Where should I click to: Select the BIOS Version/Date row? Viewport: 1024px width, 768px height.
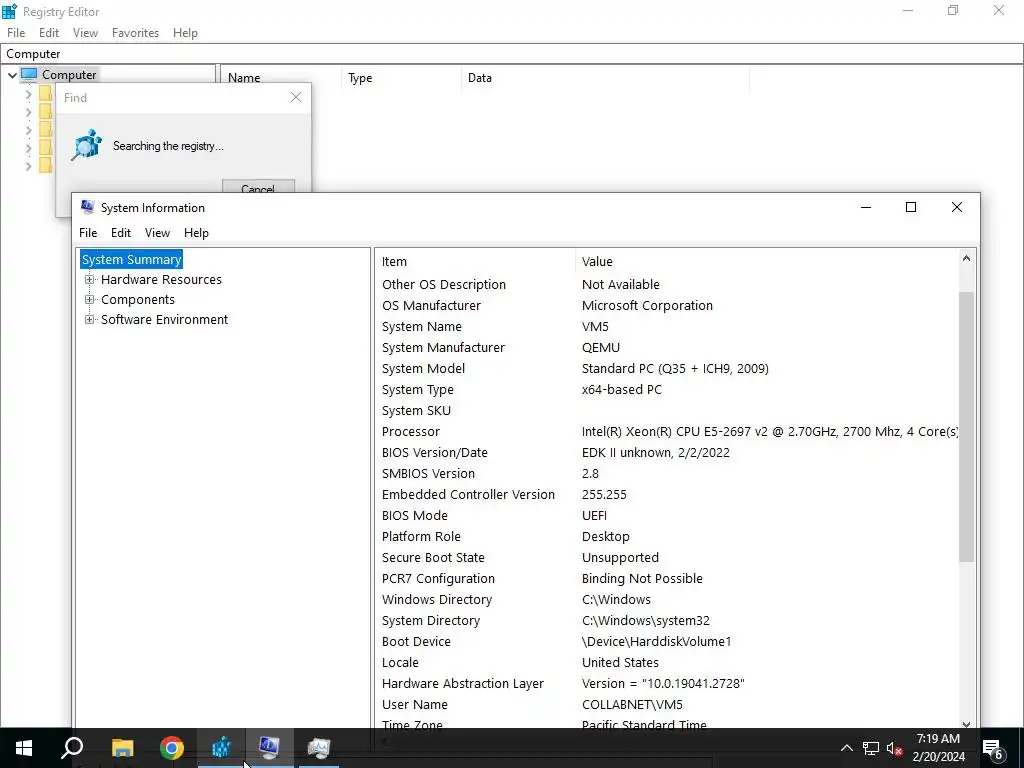666,453
